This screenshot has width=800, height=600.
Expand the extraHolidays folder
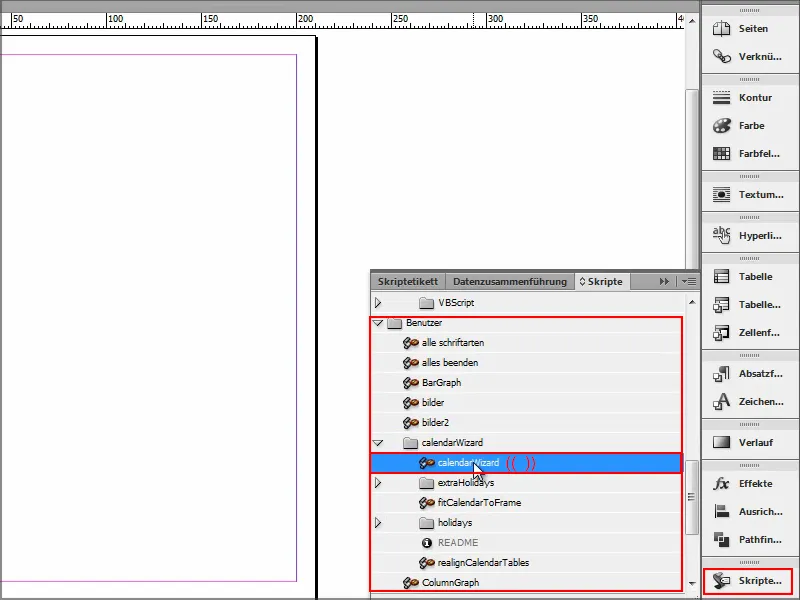[x=378, y=483]
